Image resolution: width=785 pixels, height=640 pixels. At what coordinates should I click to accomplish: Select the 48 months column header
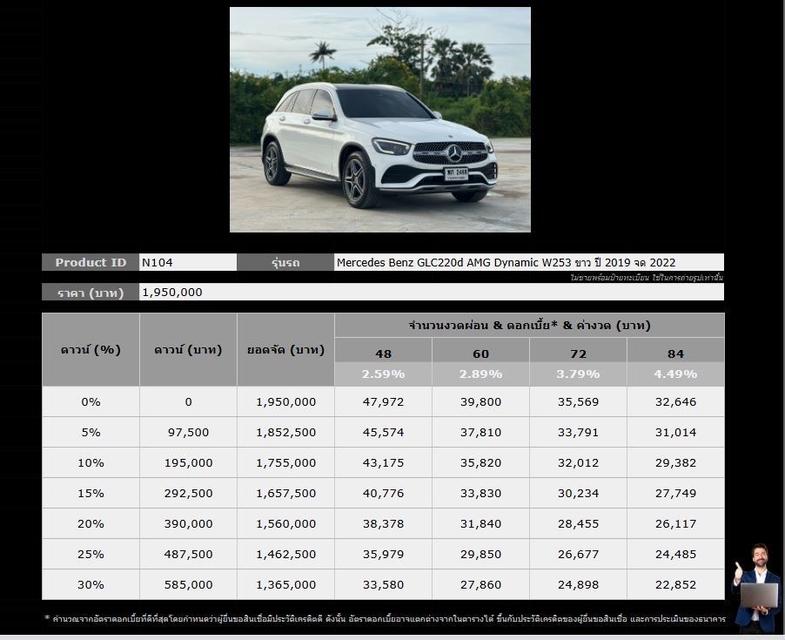(383, 353)
